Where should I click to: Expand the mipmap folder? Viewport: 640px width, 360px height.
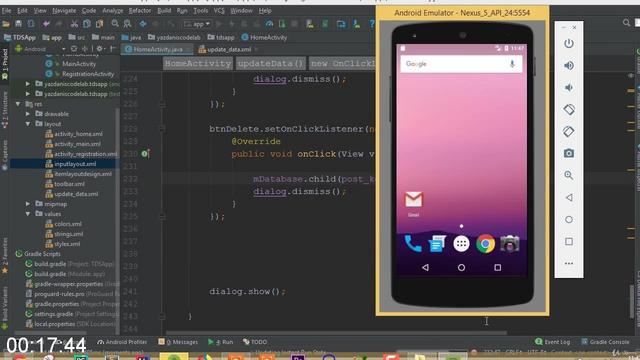(28, 204)
